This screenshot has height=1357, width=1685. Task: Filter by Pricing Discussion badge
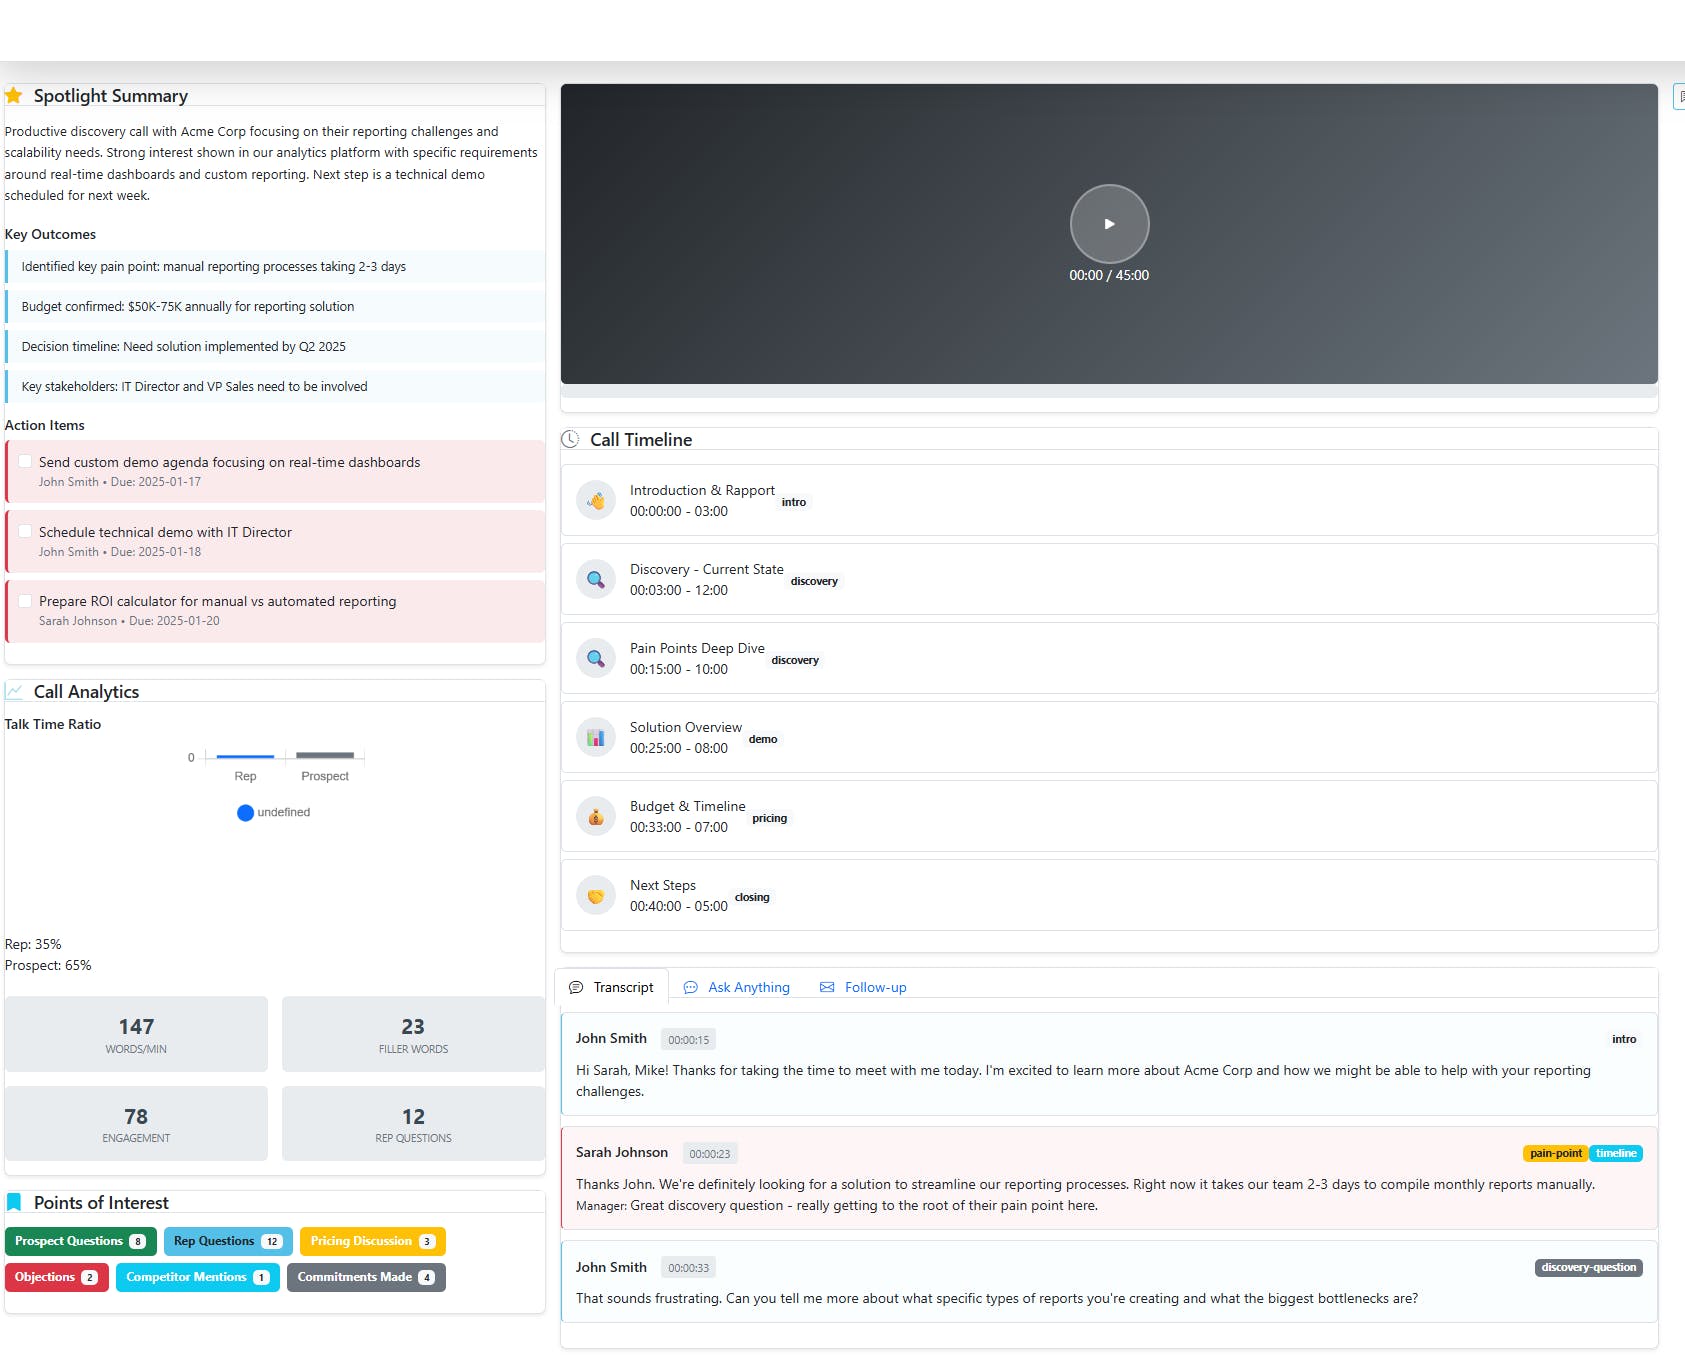[x=373, y=1241]
